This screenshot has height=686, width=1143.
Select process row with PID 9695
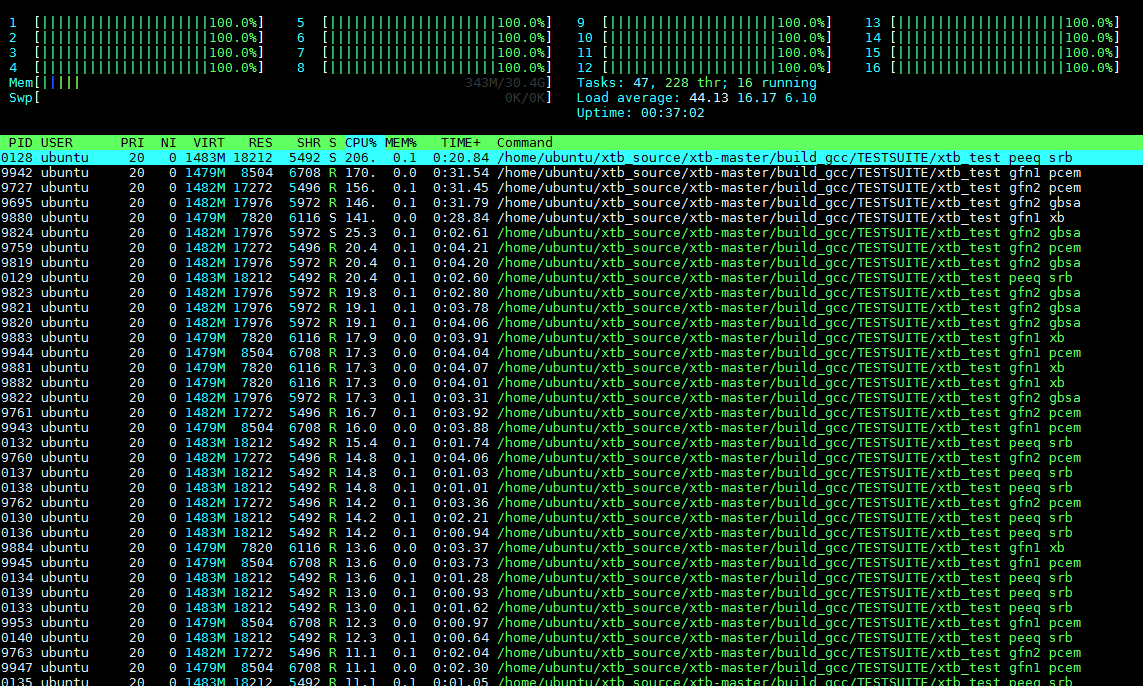(572, 203)
